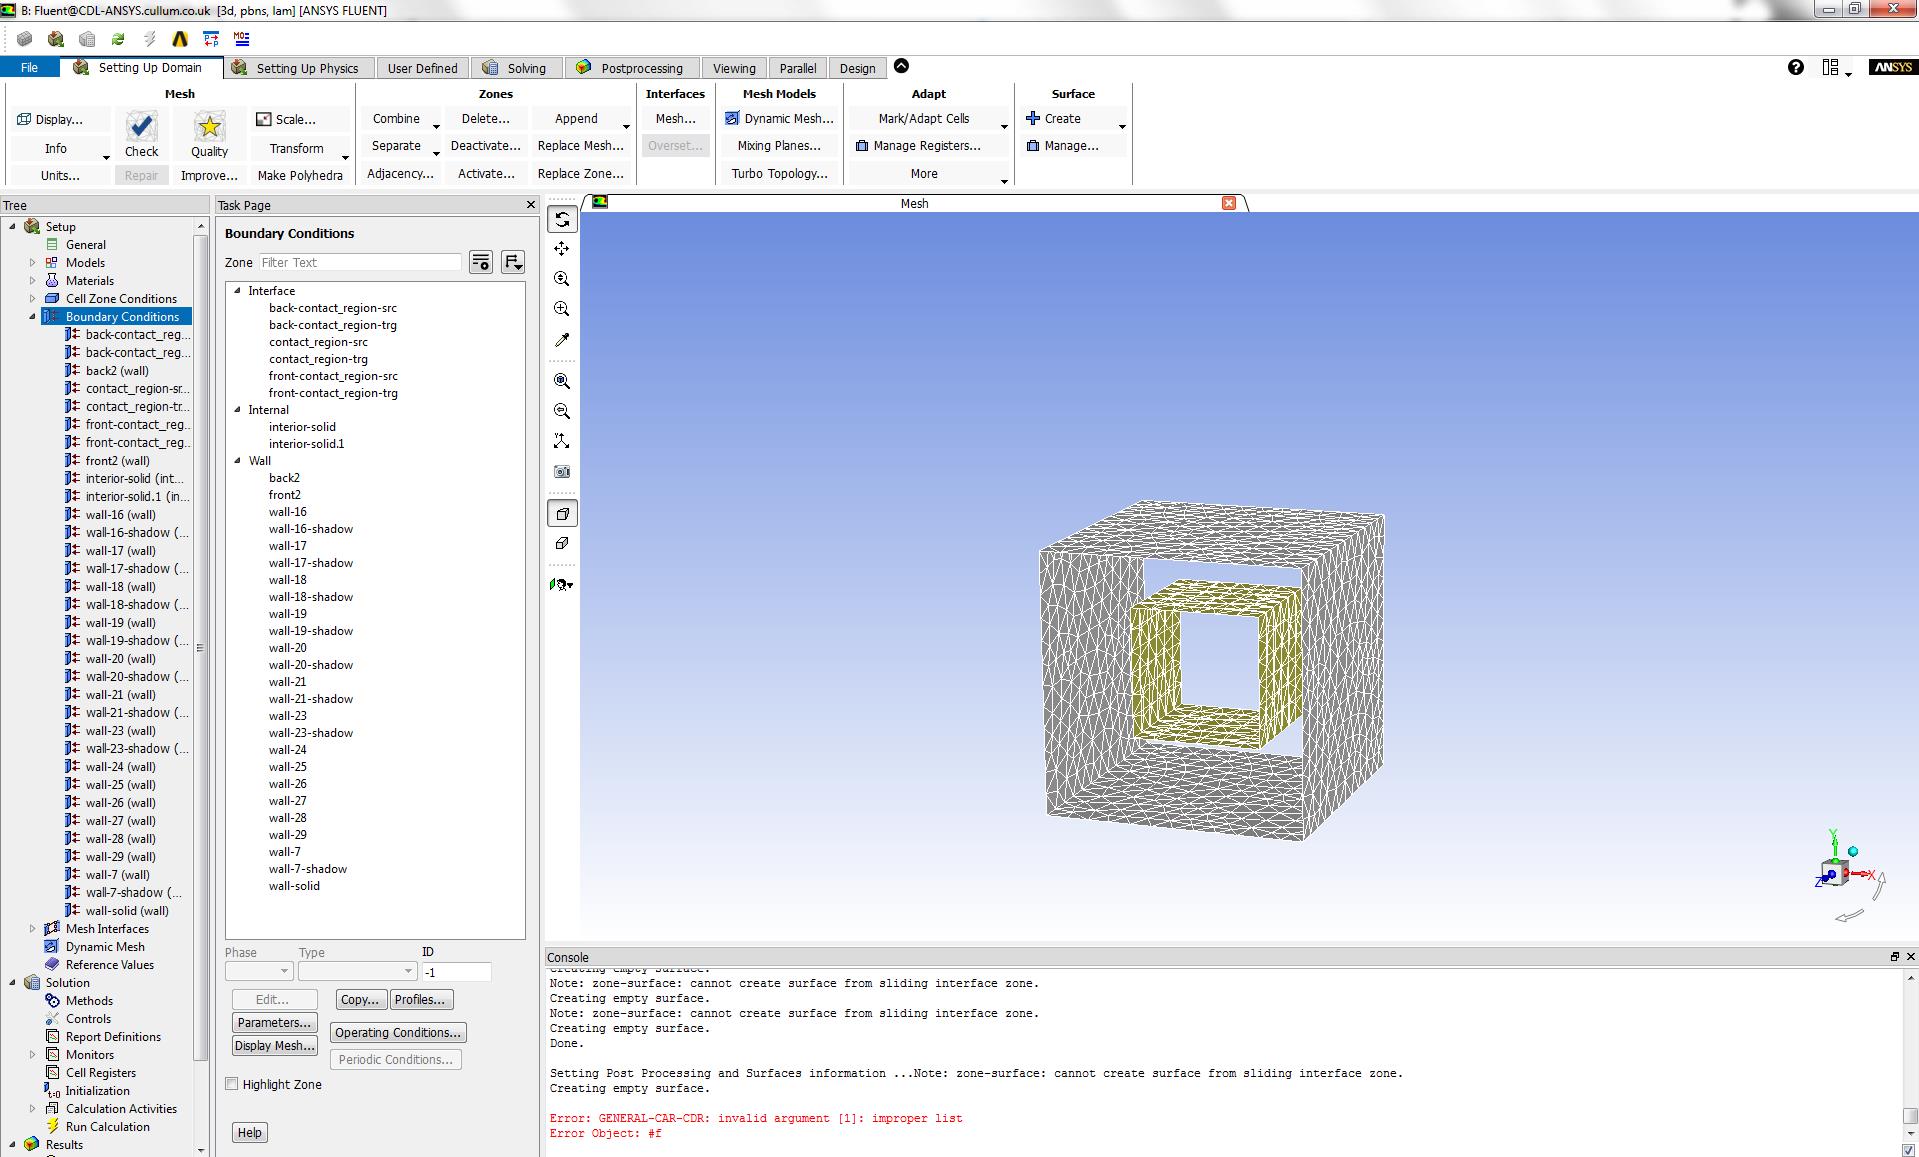Collapse the ribbon with the arrow icon
This screenshot has height=1157, width=1919.
click(x=901, y=66)
